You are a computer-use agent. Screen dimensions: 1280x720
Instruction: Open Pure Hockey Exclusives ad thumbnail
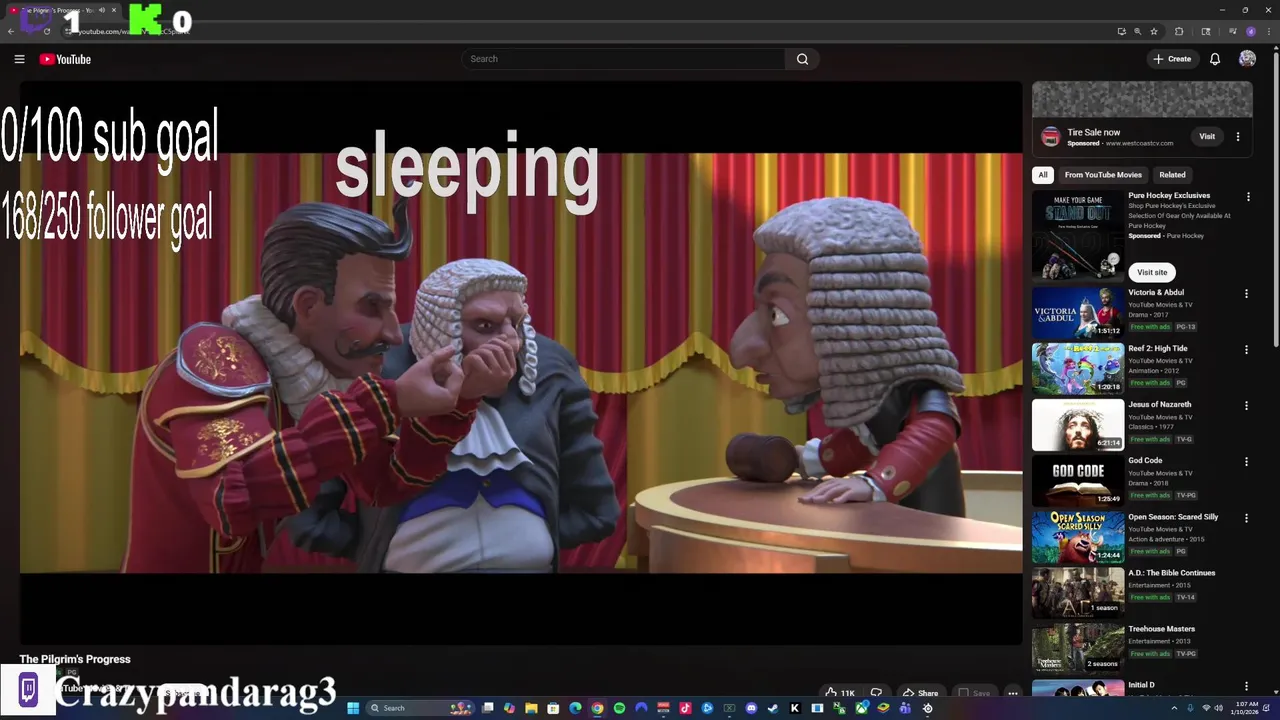pyautogui.click(x=1078, y=237)
